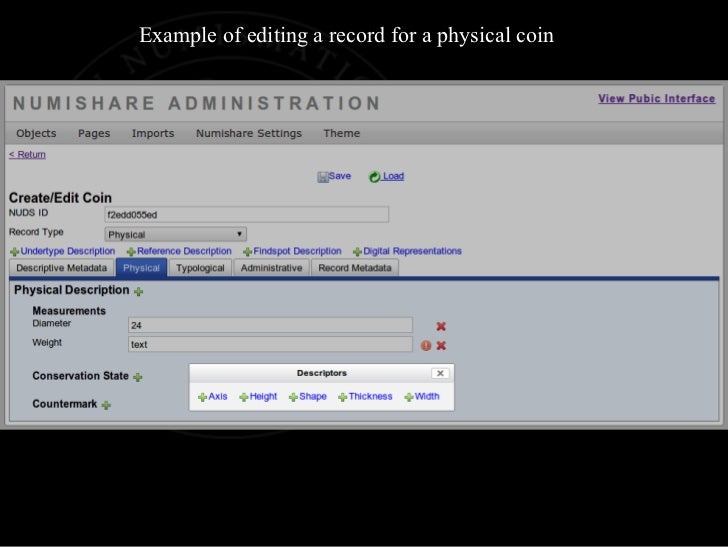Delete the Diameter measurement with red X
The image size is (728, 547).
click(441, 326)
